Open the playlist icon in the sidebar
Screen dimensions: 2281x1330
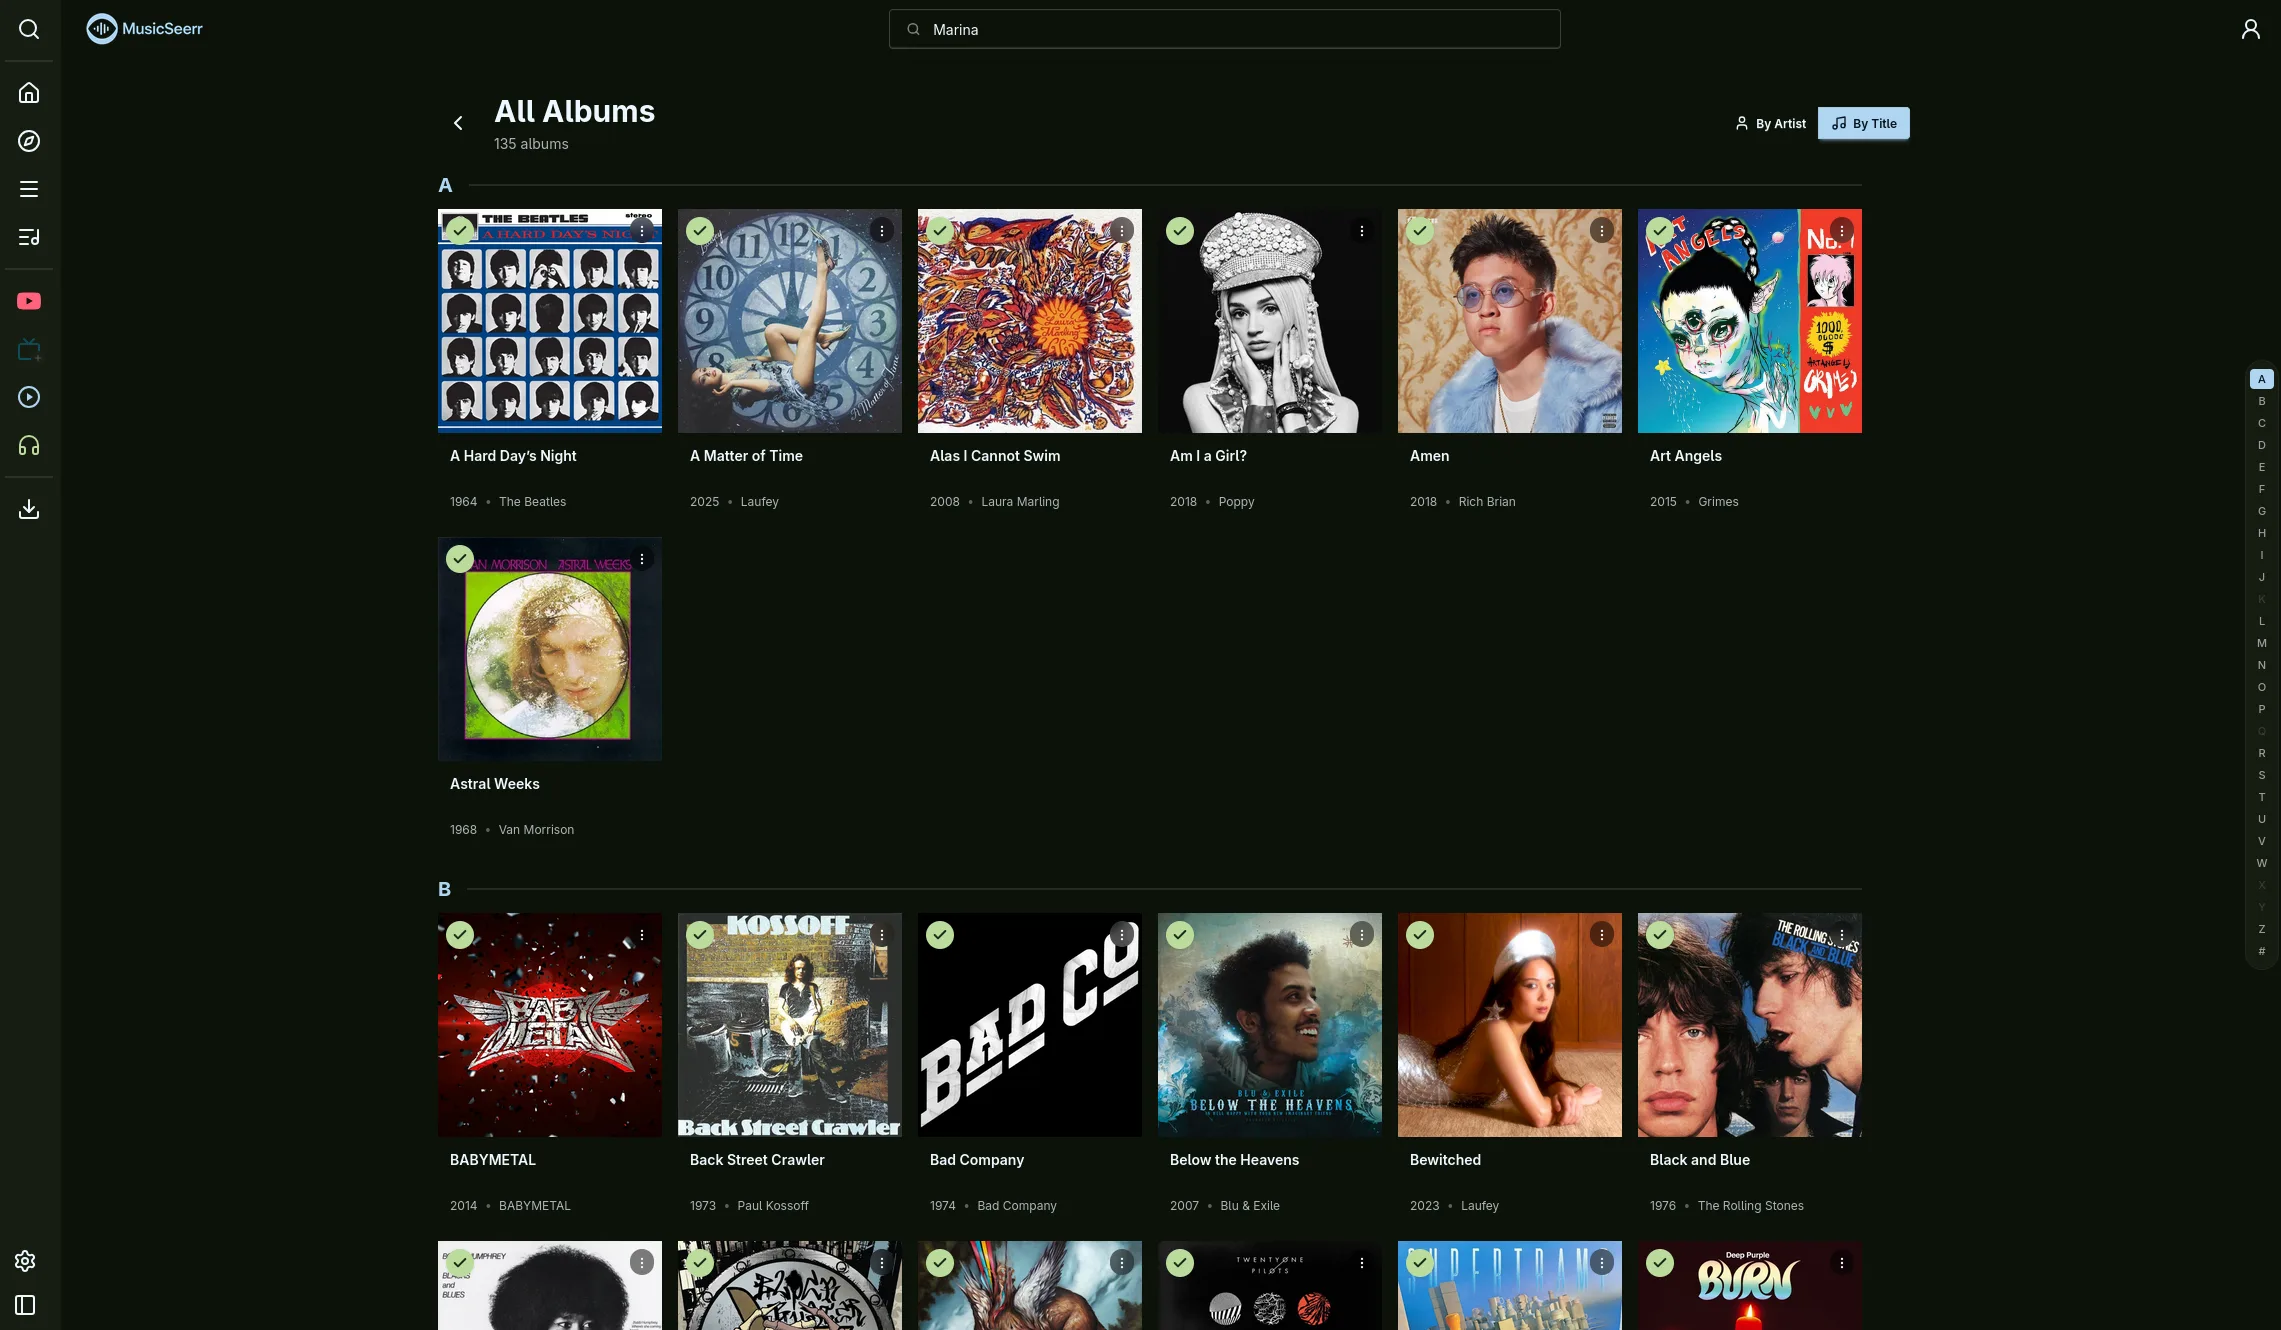(x=29, y=237)
